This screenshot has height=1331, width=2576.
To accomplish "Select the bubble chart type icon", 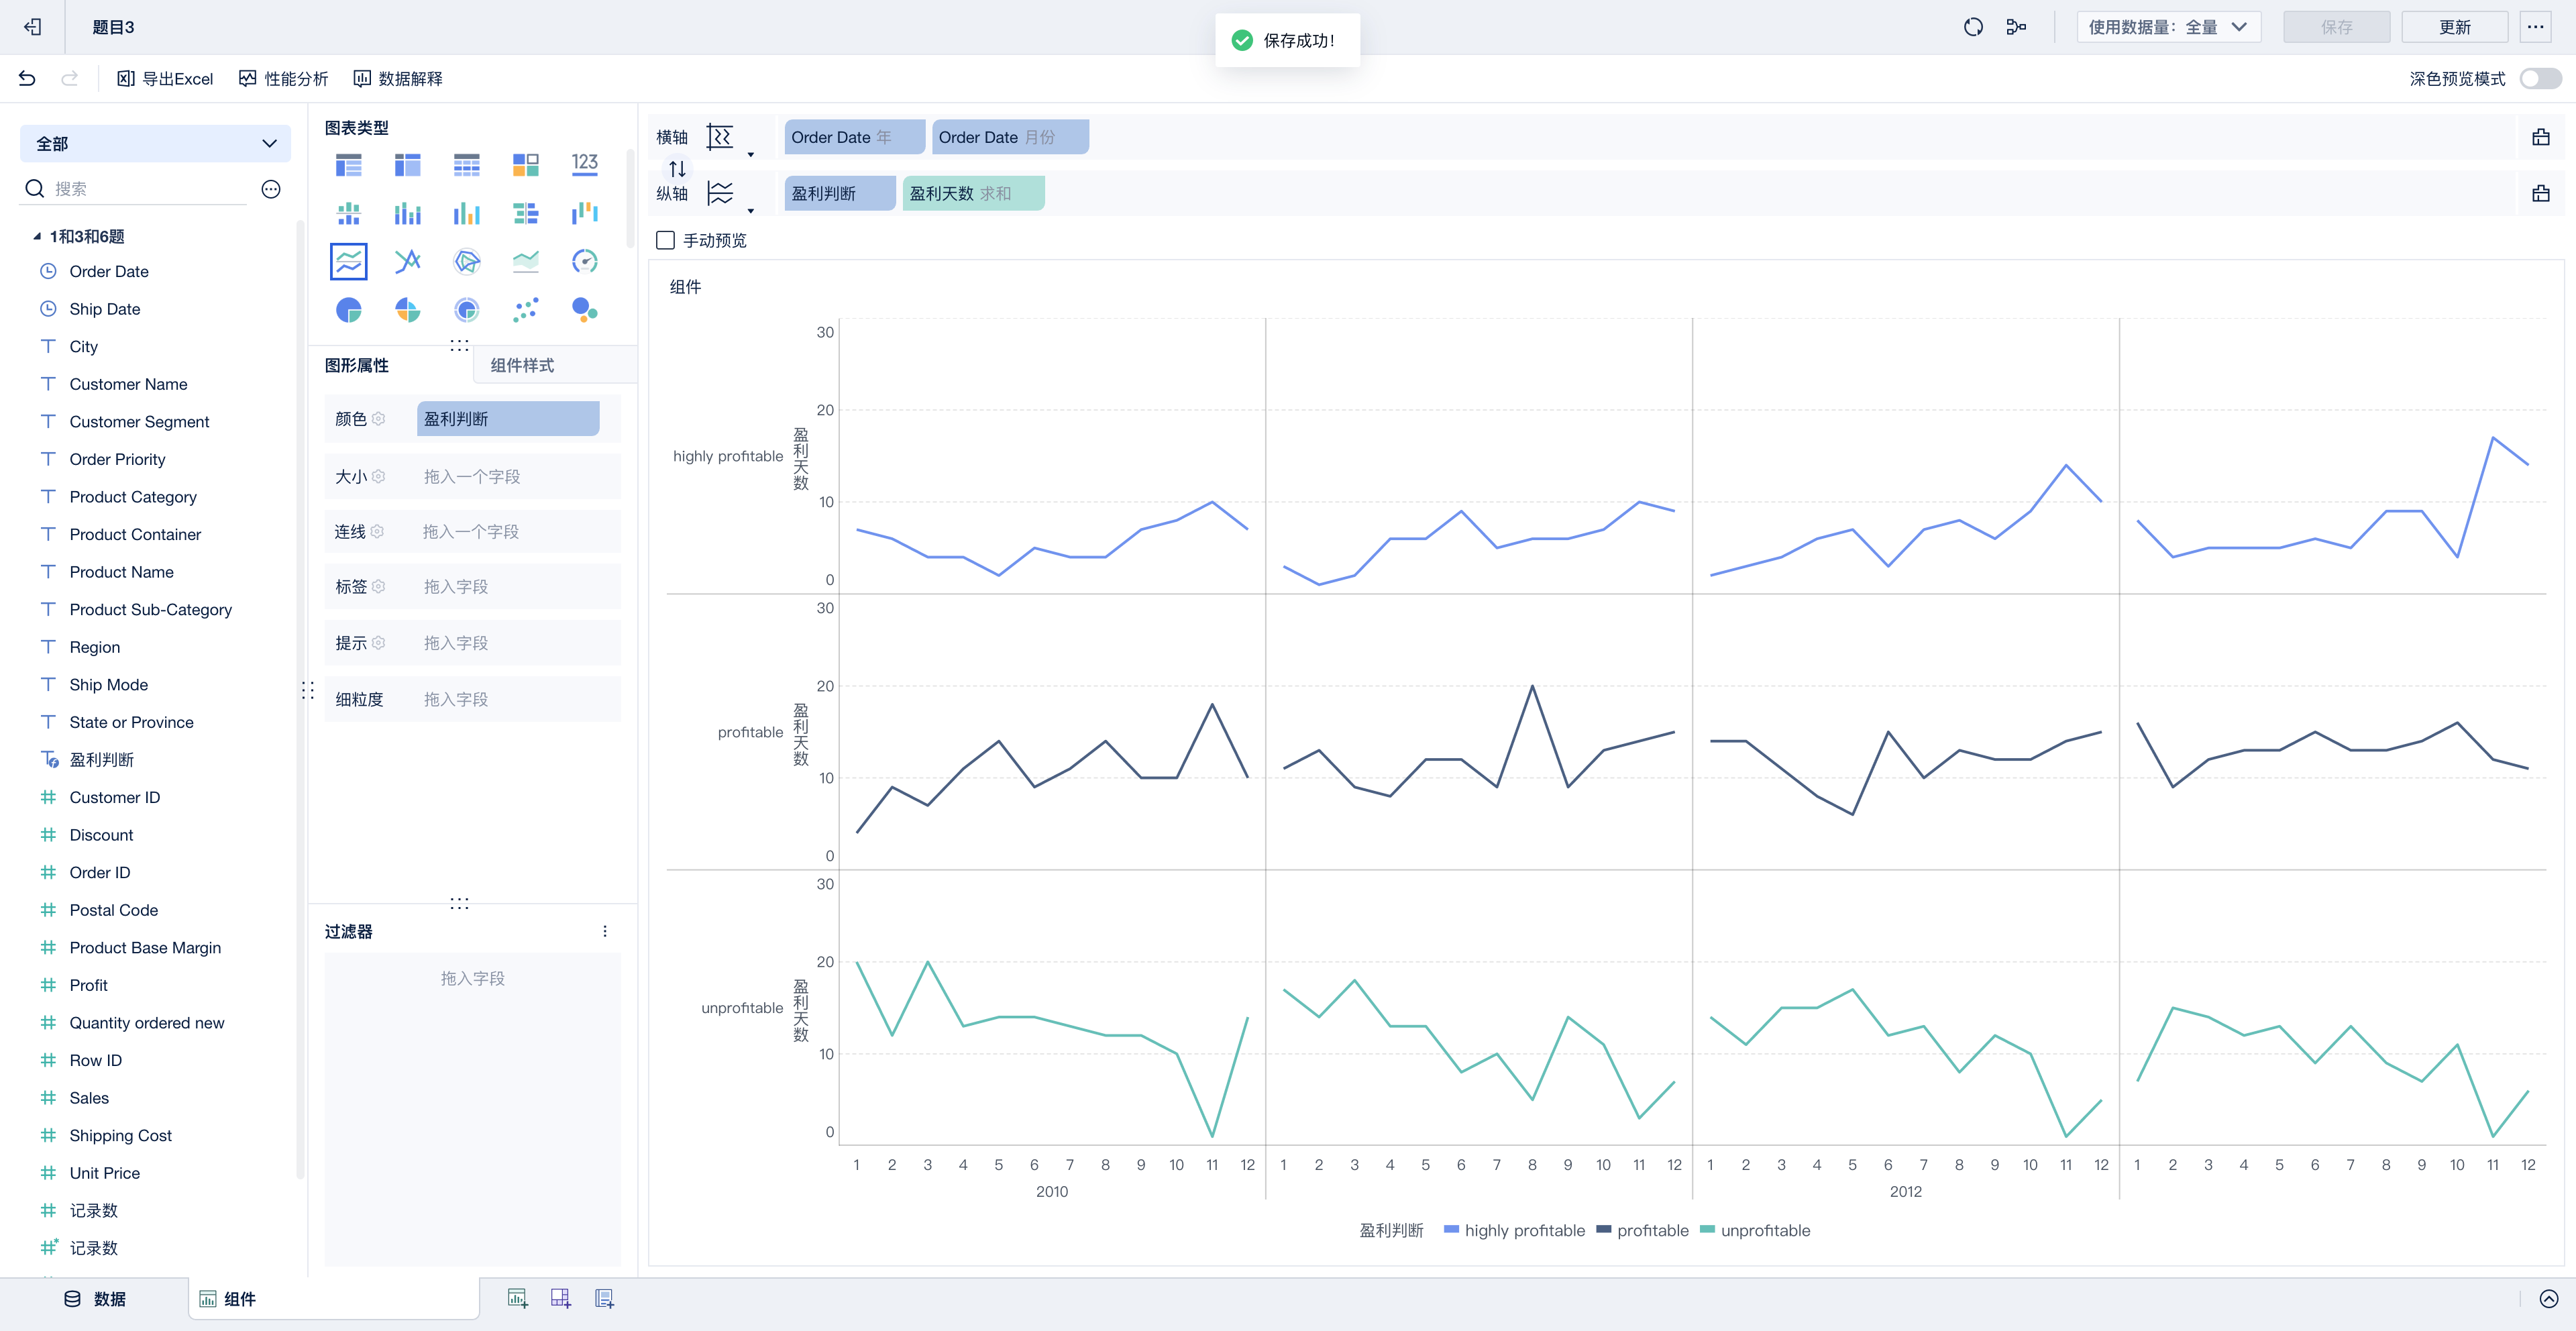I will (x=584, y=310).
